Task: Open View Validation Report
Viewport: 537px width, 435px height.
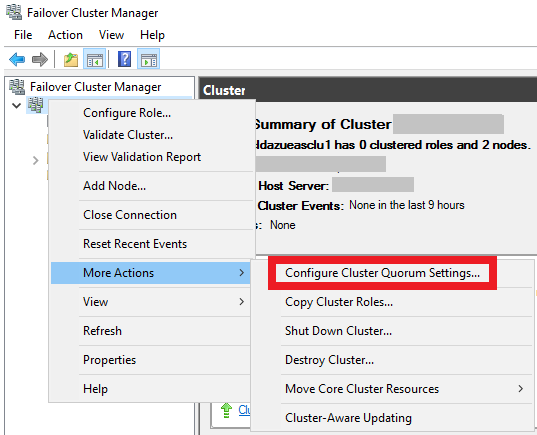Action: [x=151, y=157]
